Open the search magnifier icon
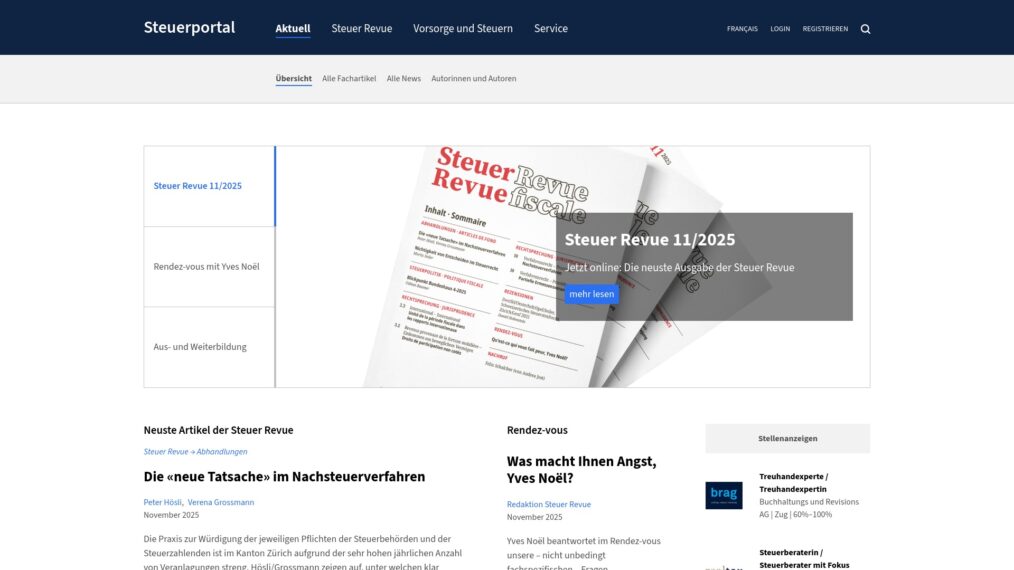1014x570 pixels. (865, 29)
